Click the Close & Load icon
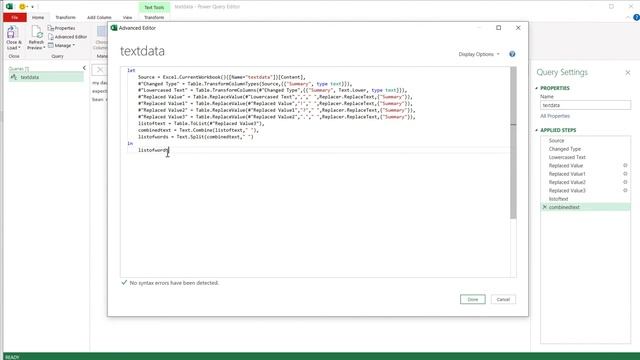 12,32
